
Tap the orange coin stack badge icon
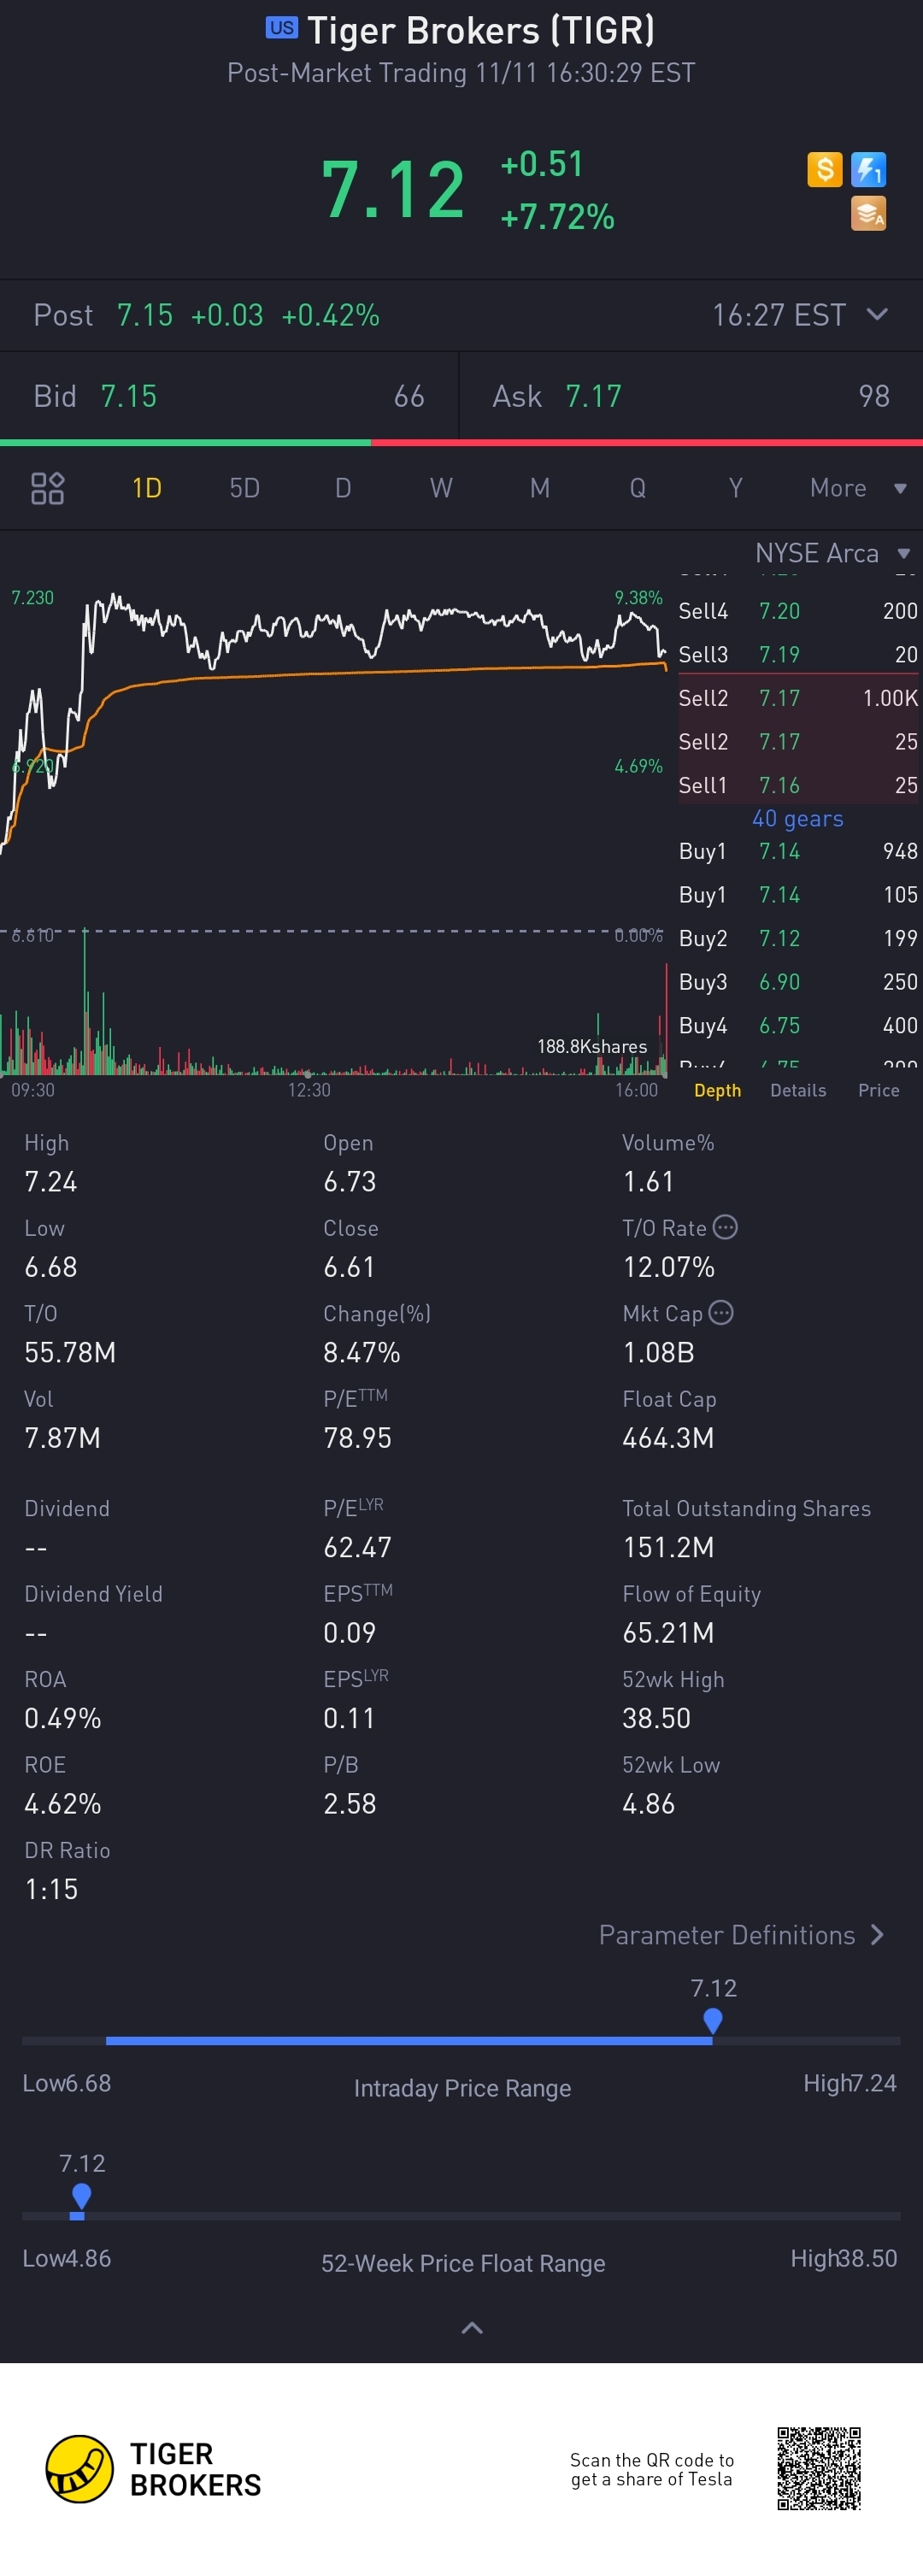point(868,213)
